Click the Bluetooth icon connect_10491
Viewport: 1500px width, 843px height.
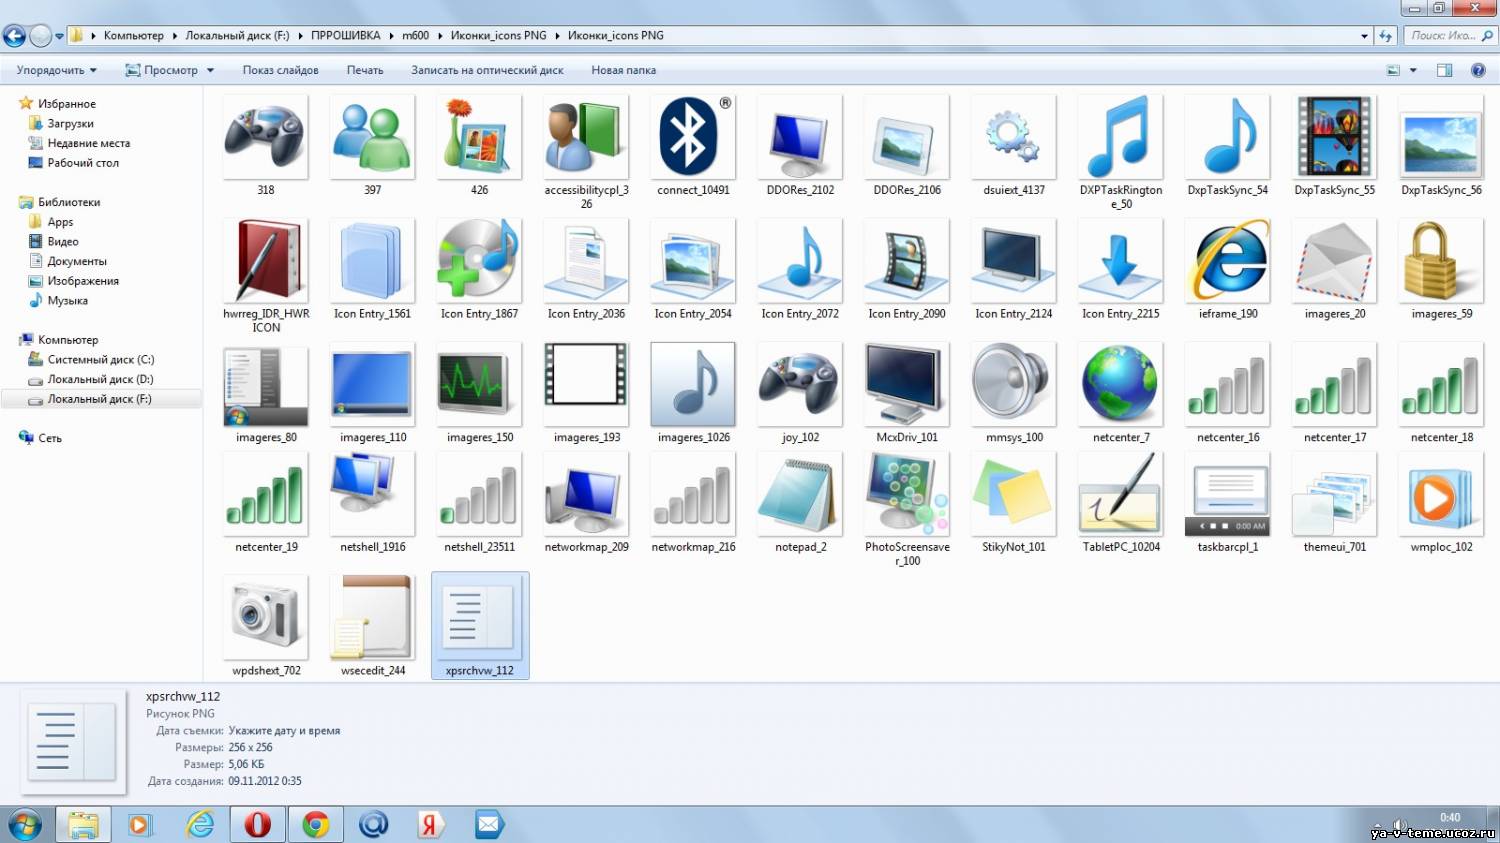693,137
